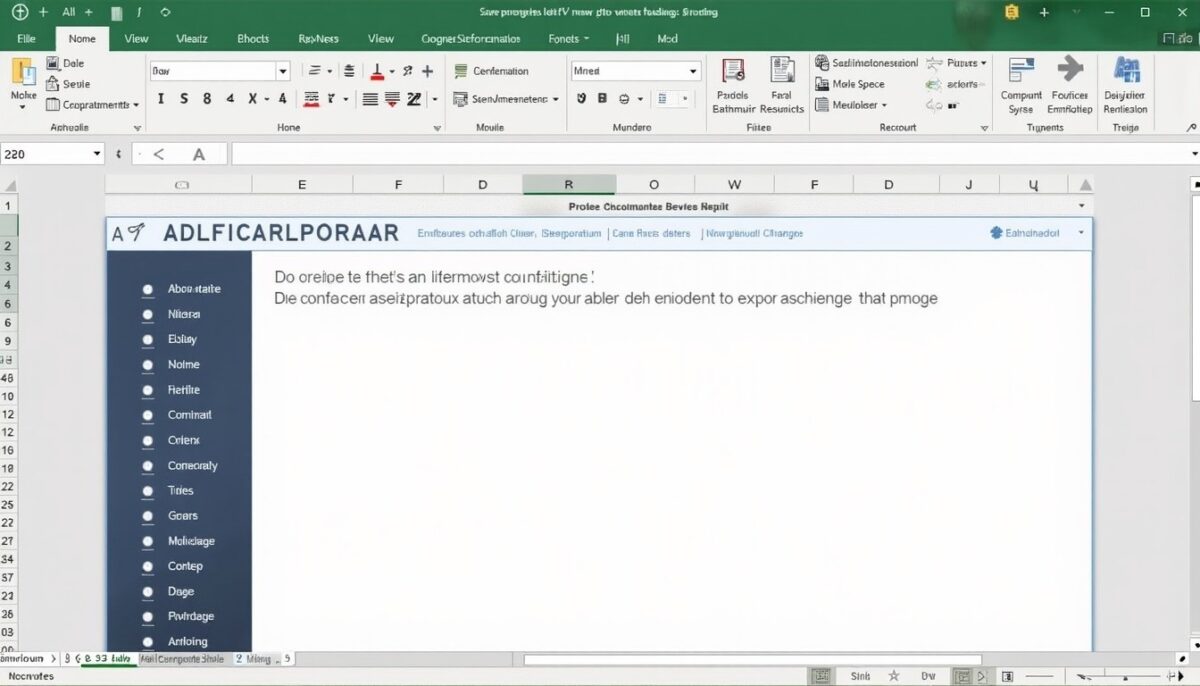Select column E header

point(301,185)
